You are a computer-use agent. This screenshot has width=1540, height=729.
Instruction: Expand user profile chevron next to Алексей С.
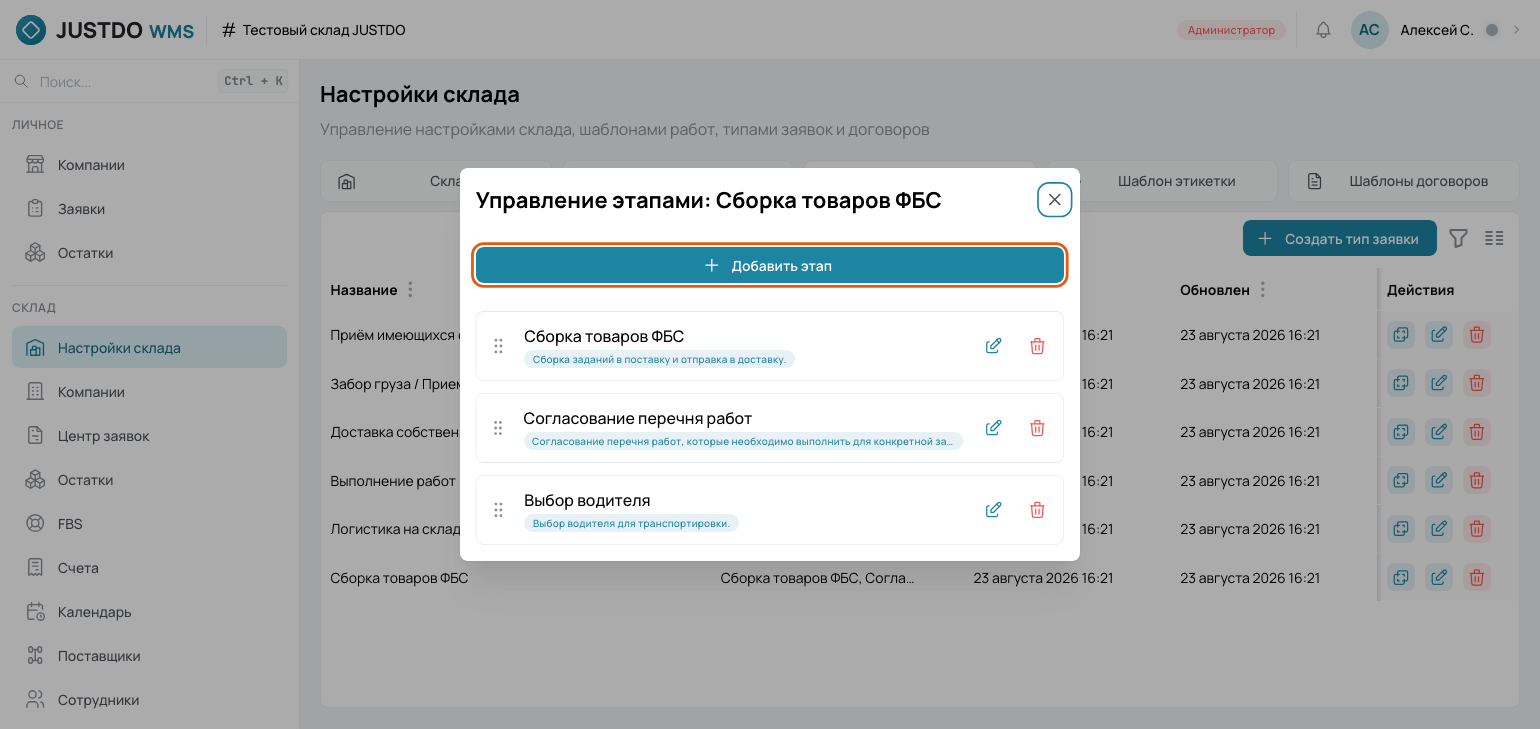point(1516,30)
